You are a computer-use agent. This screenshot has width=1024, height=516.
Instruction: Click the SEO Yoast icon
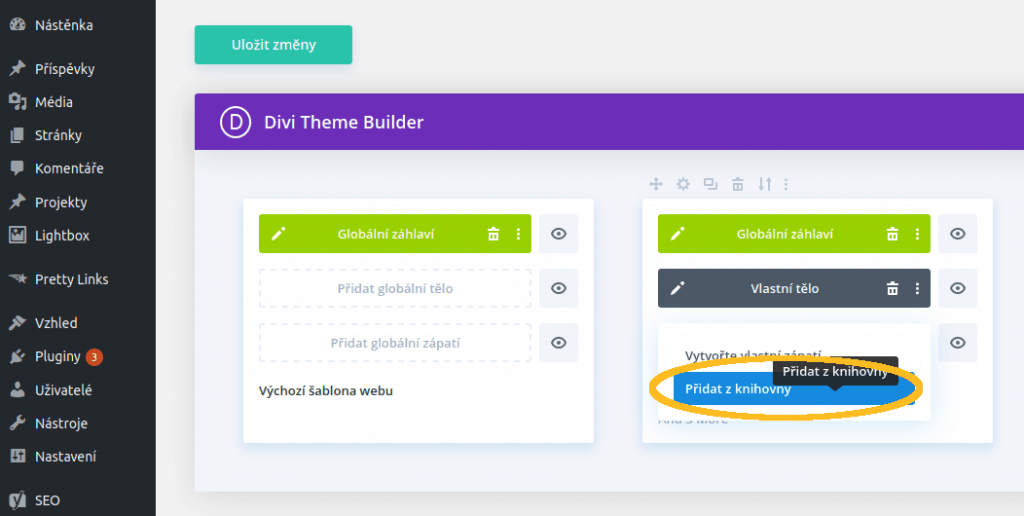click(x=18, y=500)
